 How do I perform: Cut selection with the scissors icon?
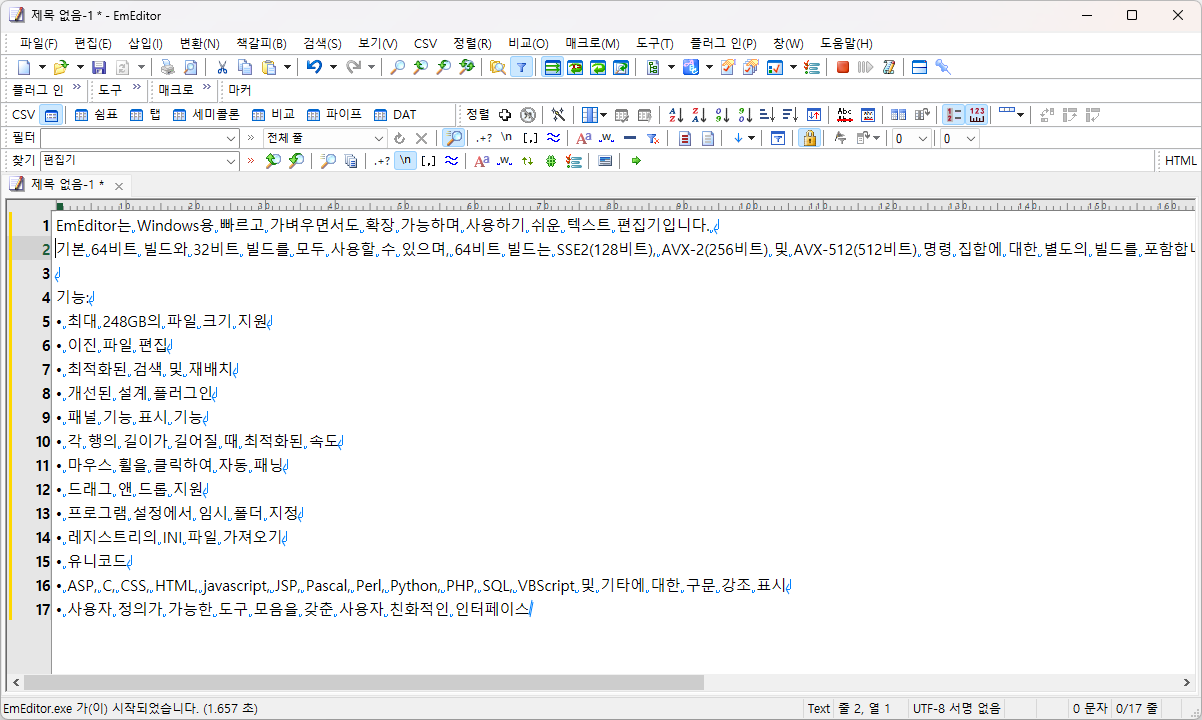coord(222,67)
